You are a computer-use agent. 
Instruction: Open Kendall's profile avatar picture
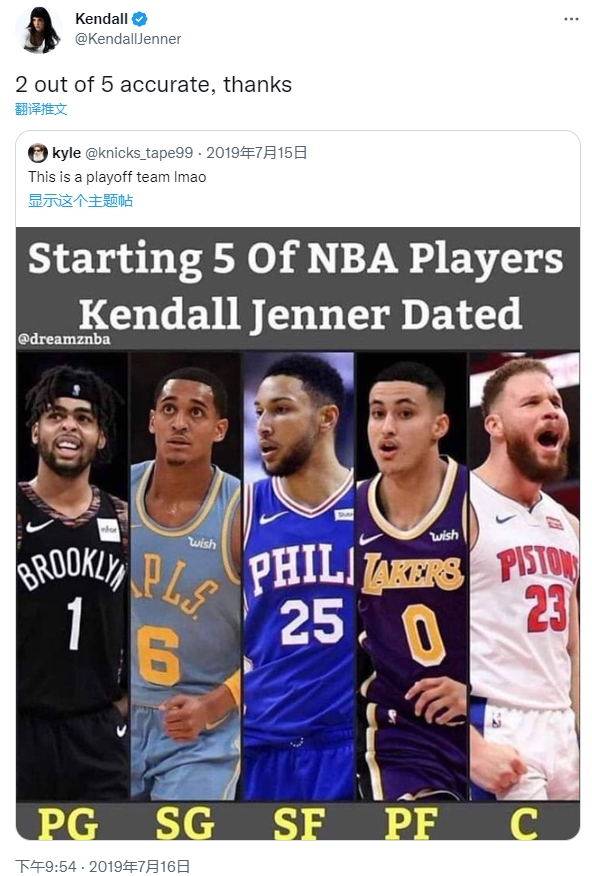pos(39,30)
